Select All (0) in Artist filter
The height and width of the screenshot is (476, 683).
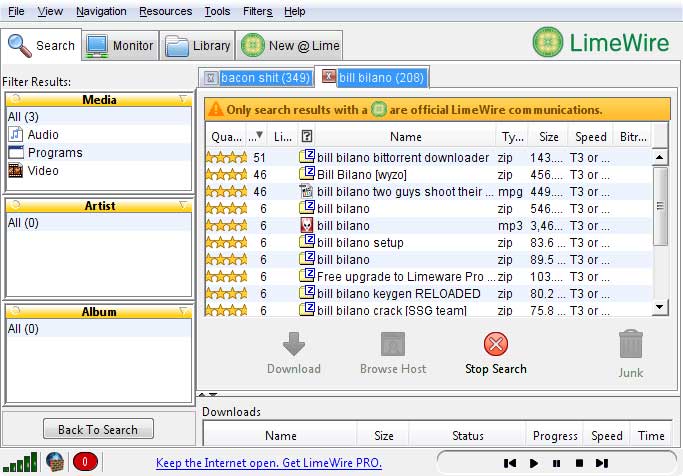[99, 223]
